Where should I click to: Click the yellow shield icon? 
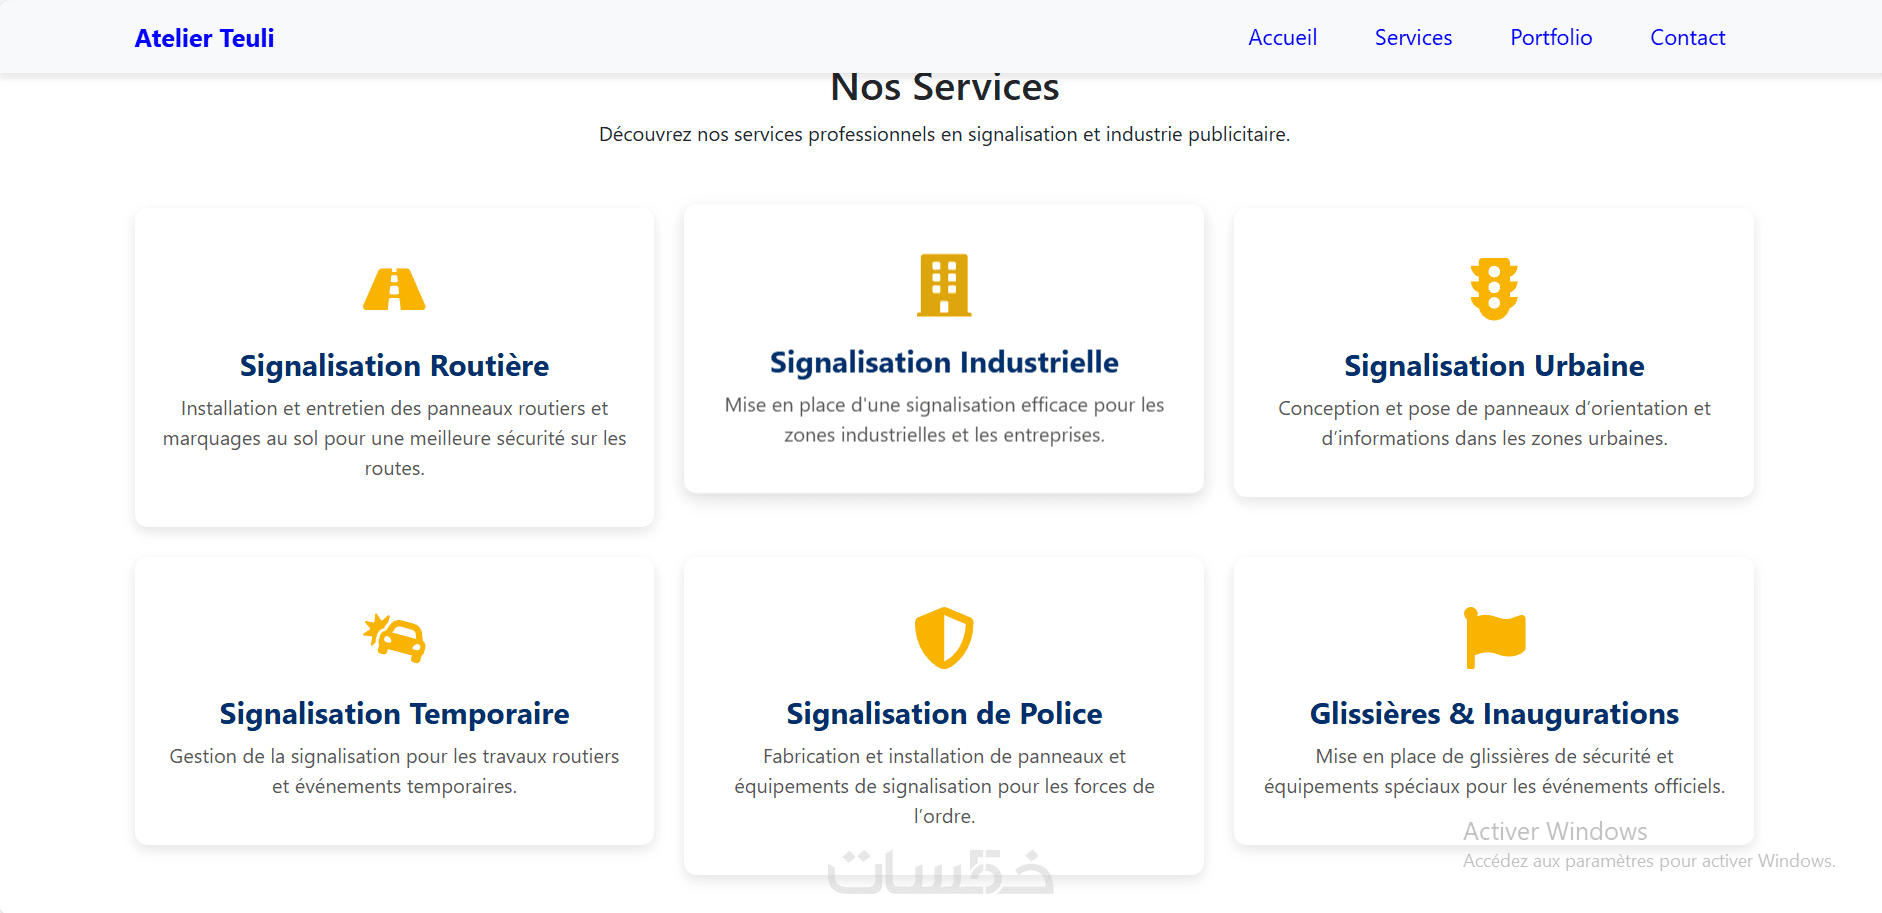[x=944, y=637]
